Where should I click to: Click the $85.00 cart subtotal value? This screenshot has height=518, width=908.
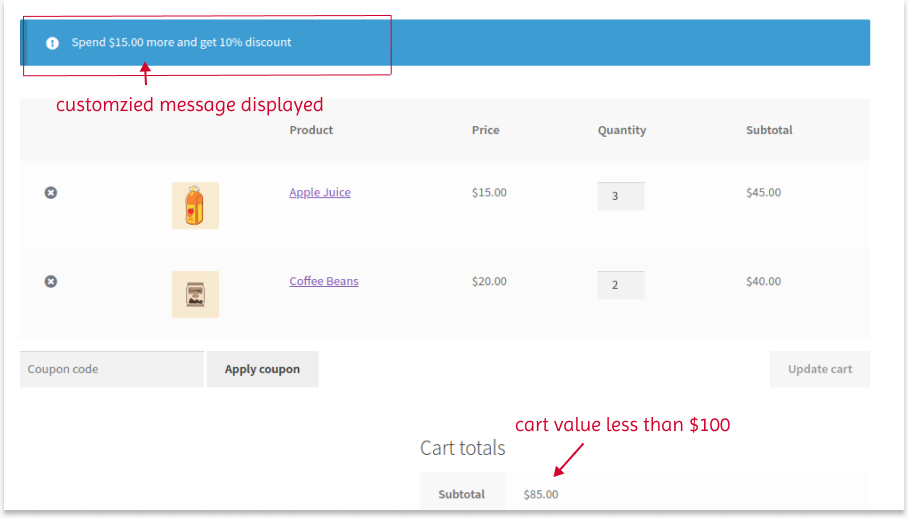[541, 494]
